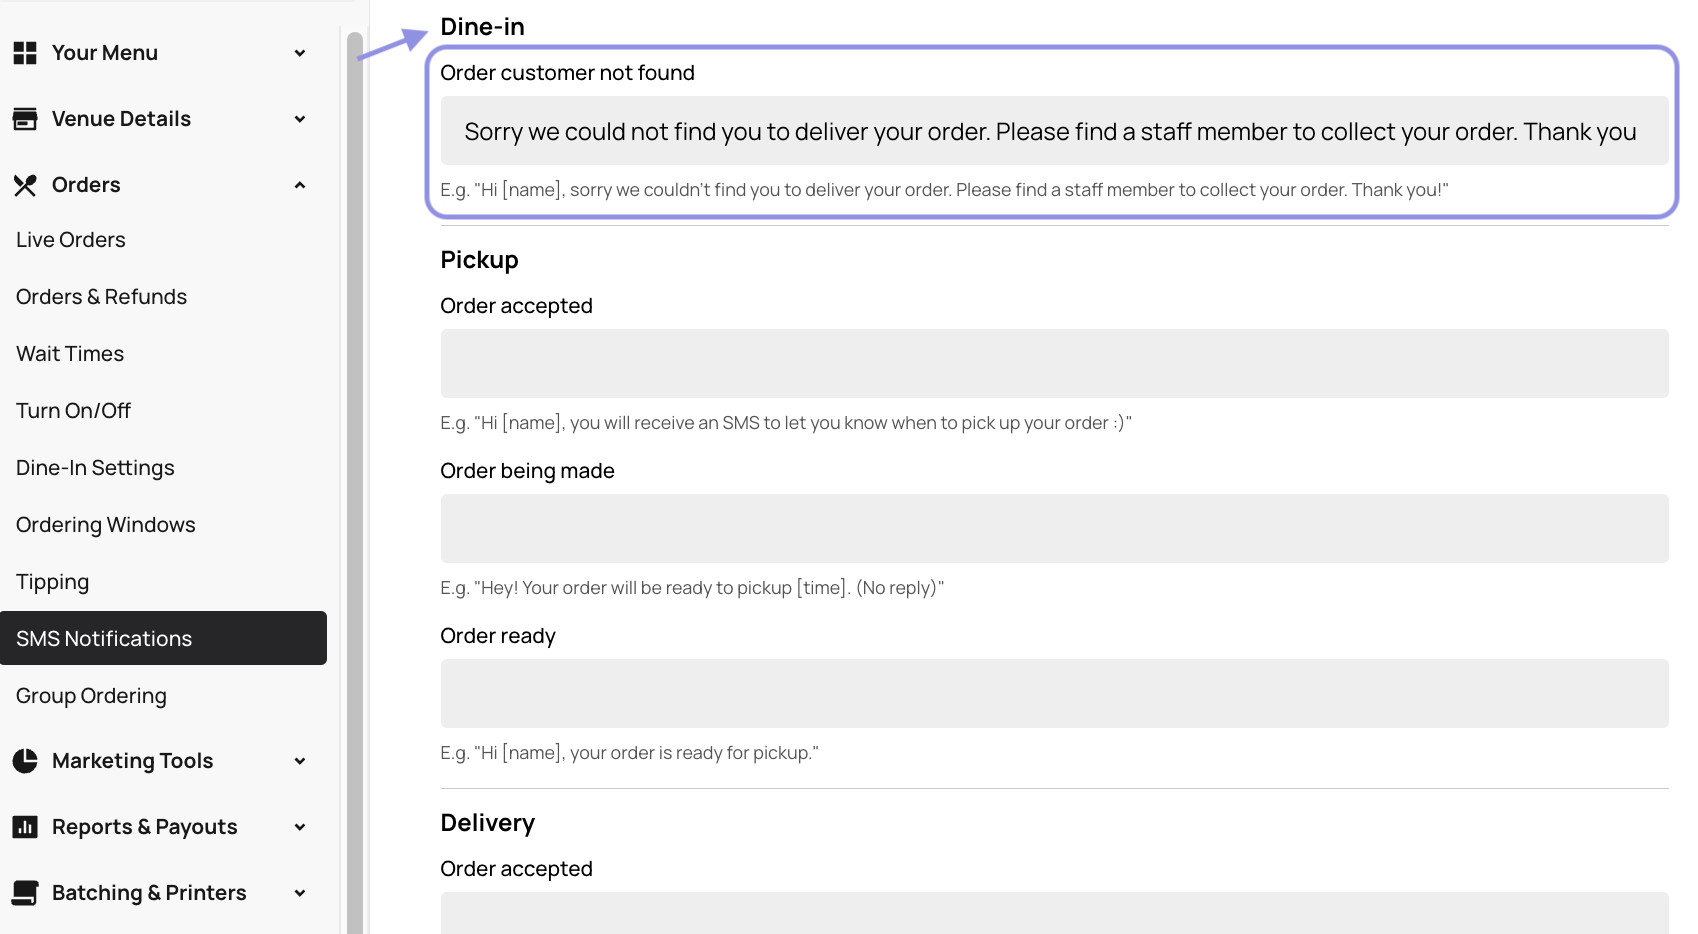
Task: Click the Marketing Tools pie chart icon
Action: click(25, 760)
